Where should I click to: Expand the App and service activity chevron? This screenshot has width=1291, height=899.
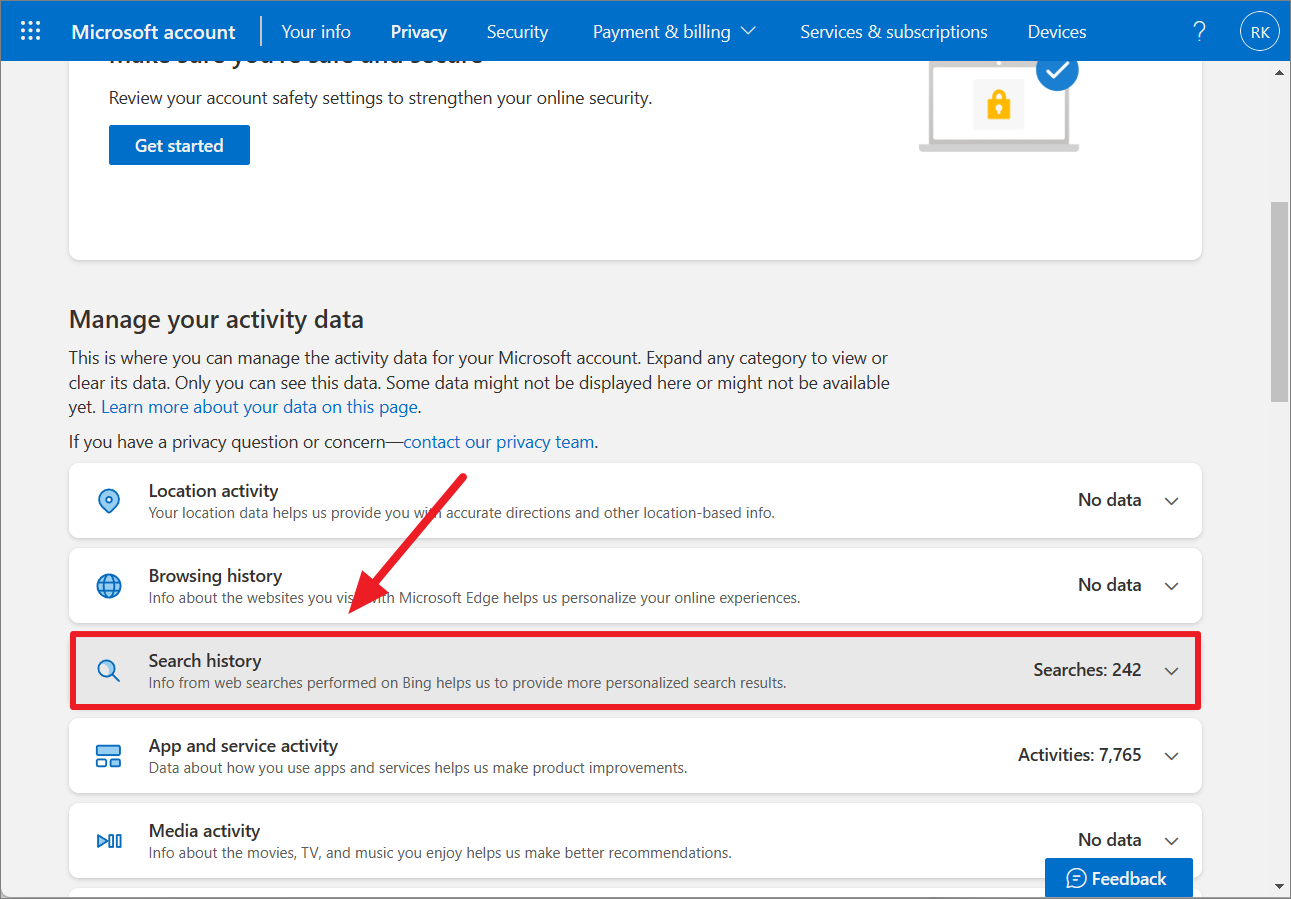pyautogui.click(x=1172, y=756)
